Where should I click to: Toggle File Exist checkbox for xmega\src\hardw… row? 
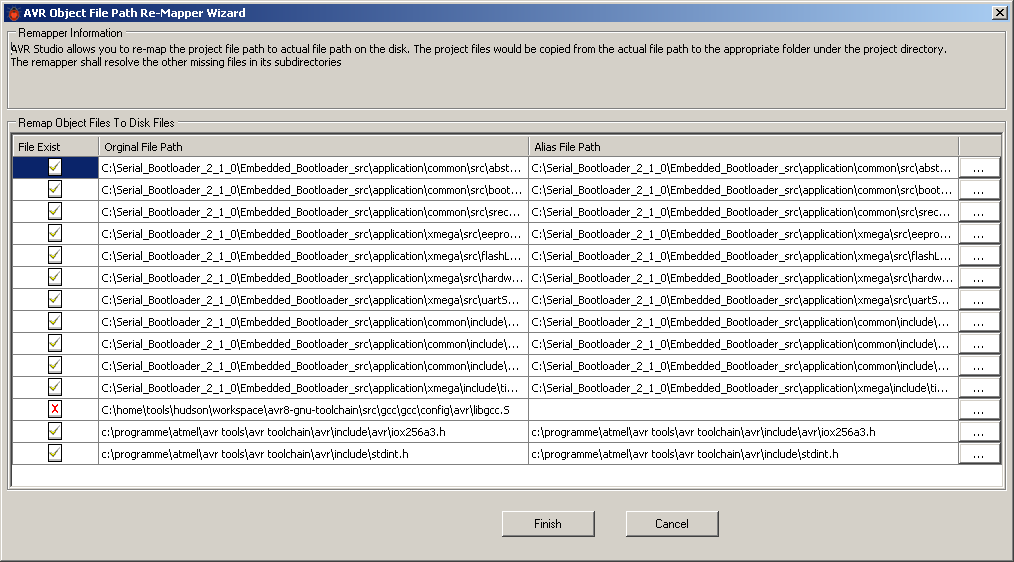(x=55, y=277)
